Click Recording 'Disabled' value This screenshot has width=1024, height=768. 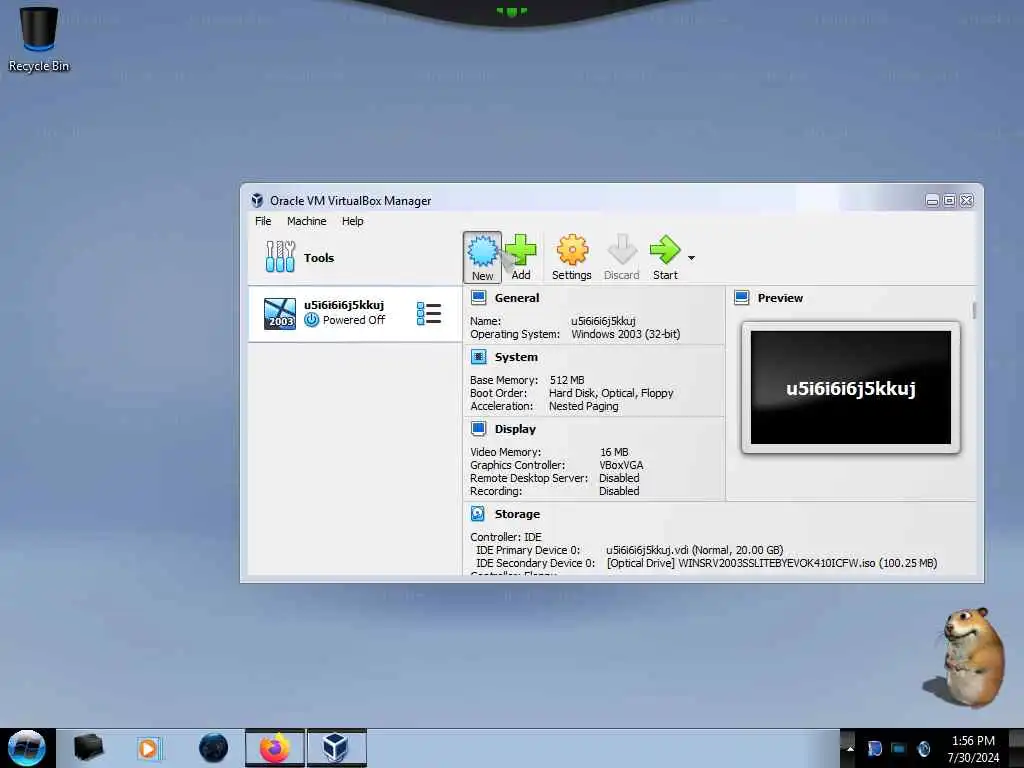[x=619, y=491]
